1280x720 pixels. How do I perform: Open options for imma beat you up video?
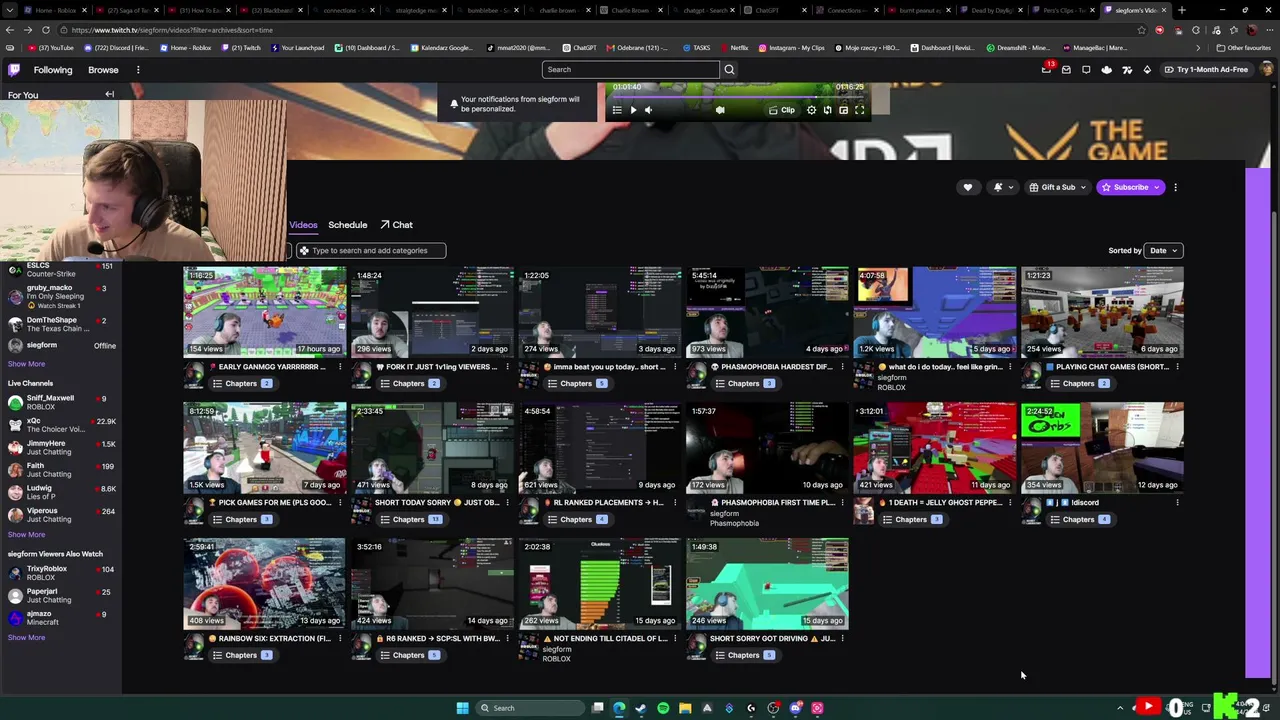pyautogui.click(x=674, y=367)
